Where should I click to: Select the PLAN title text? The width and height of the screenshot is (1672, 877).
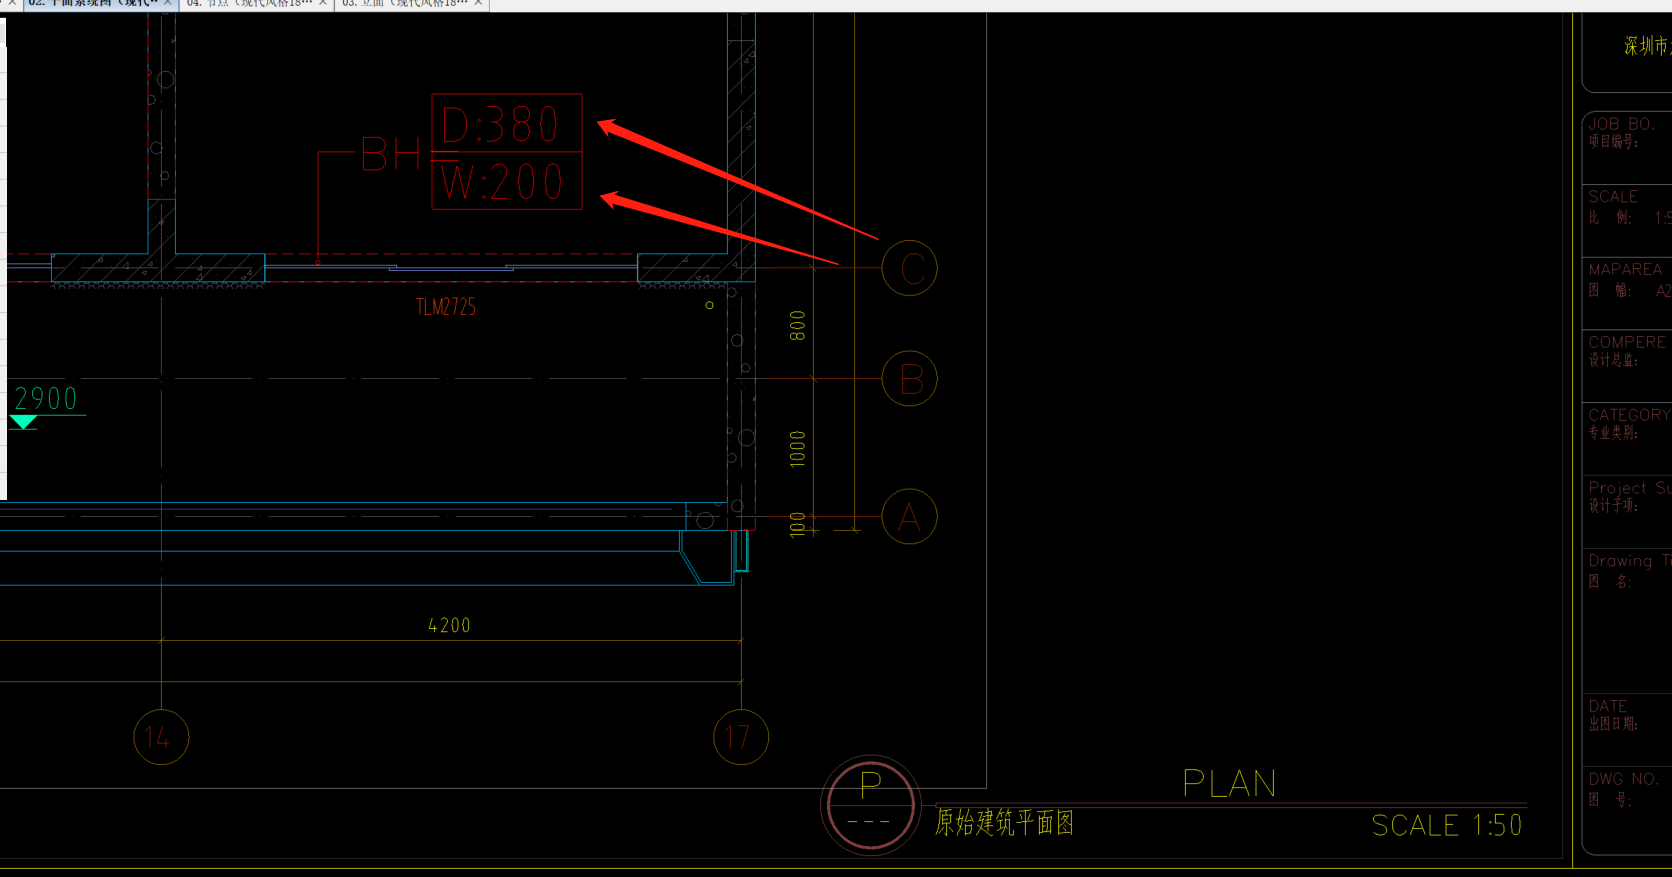pos(1229,783)
